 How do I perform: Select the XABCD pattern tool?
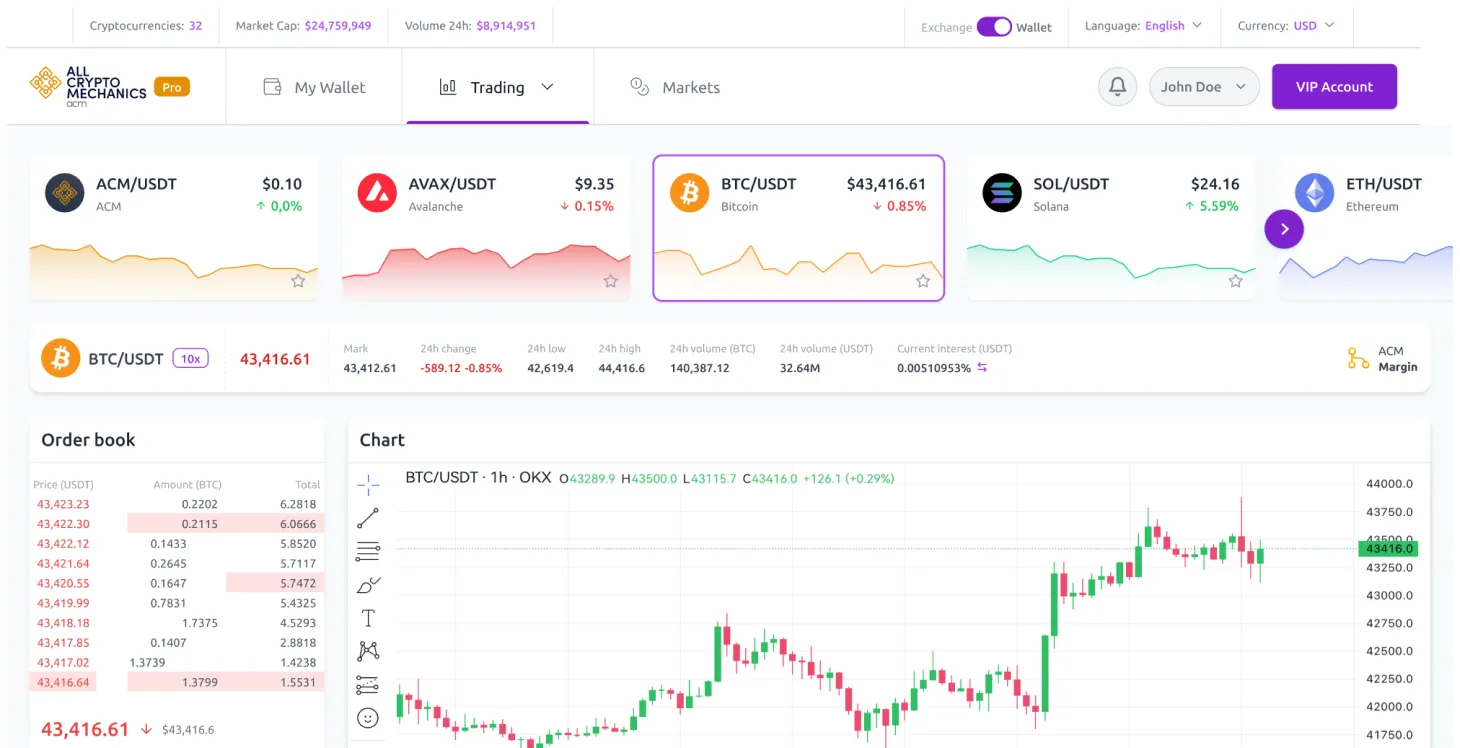click(368, 650)
